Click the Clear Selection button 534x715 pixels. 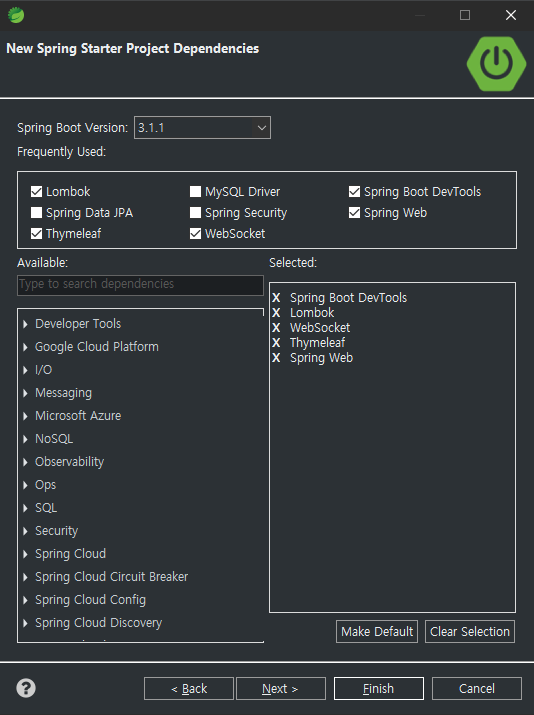click(470, 632)
